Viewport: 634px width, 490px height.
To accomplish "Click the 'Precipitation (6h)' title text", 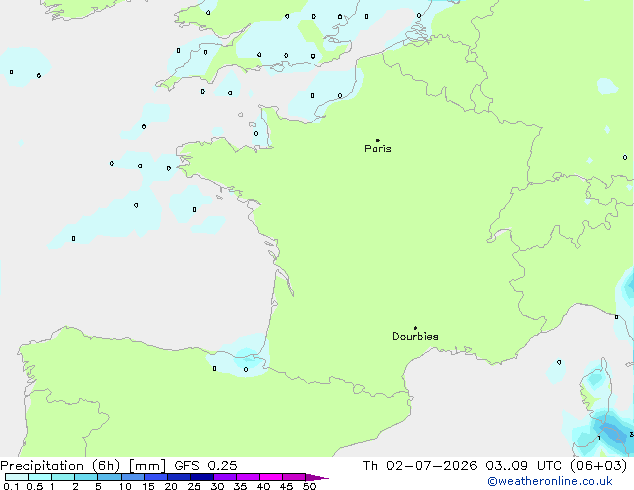I will click(x=60, y=466).
